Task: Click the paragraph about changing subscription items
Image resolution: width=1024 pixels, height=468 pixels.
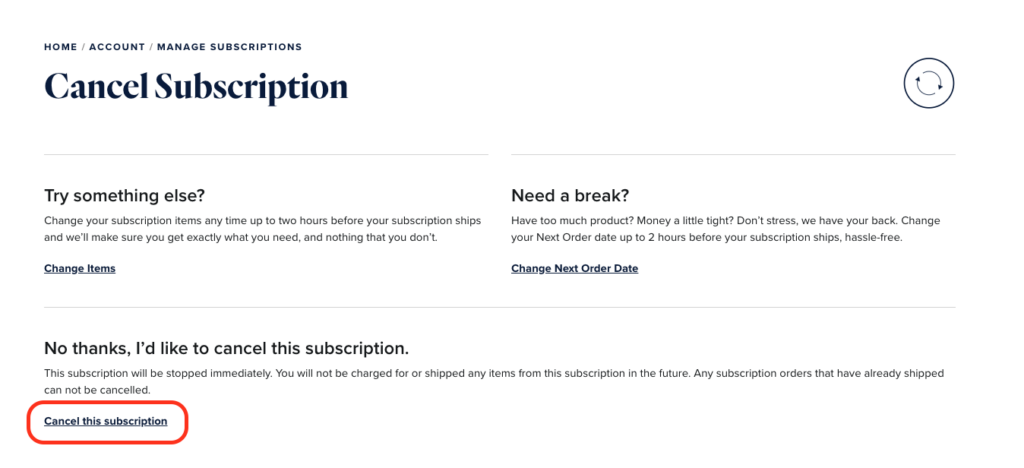Action: coord(263,229)
